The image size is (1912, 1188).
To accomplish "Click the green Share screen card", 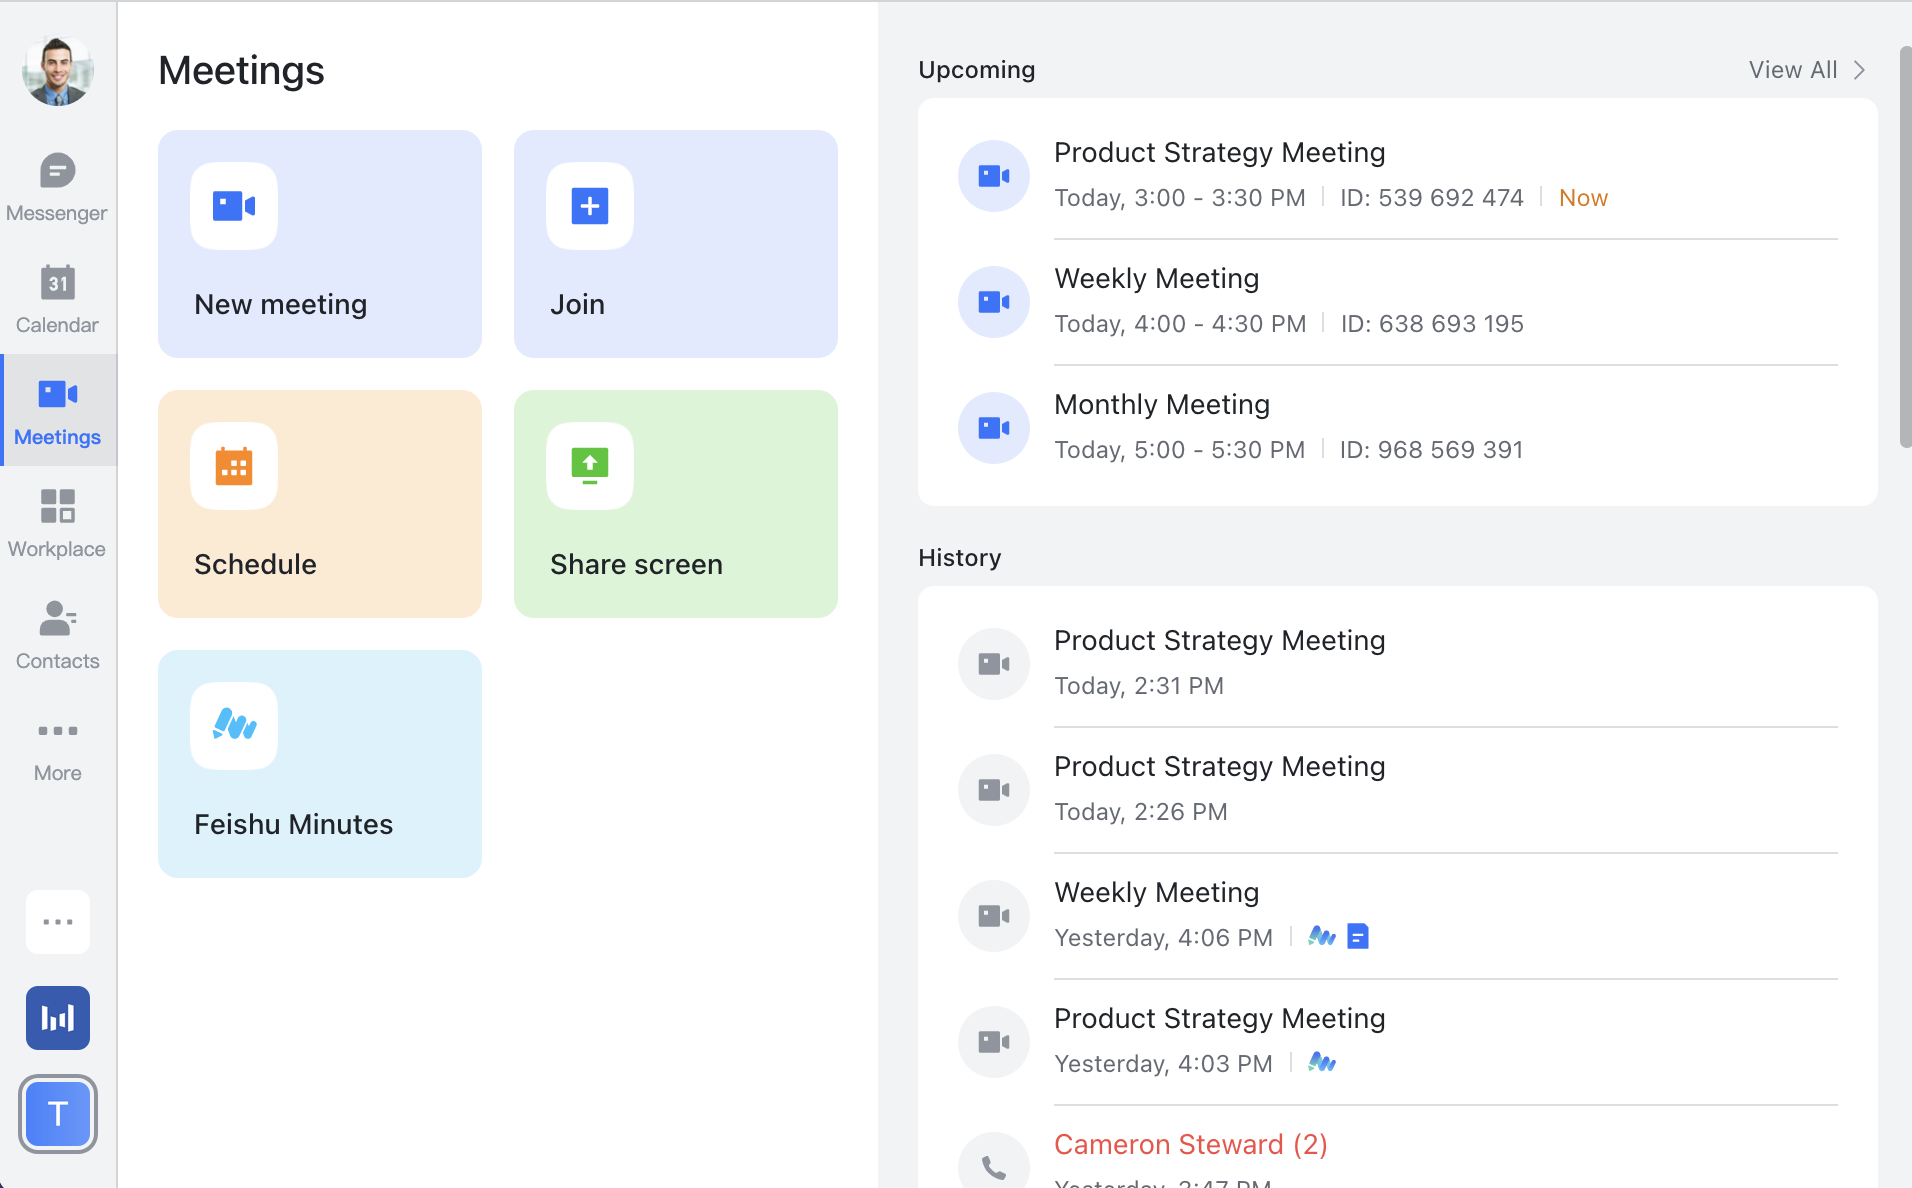I will [x=675, y=504].
